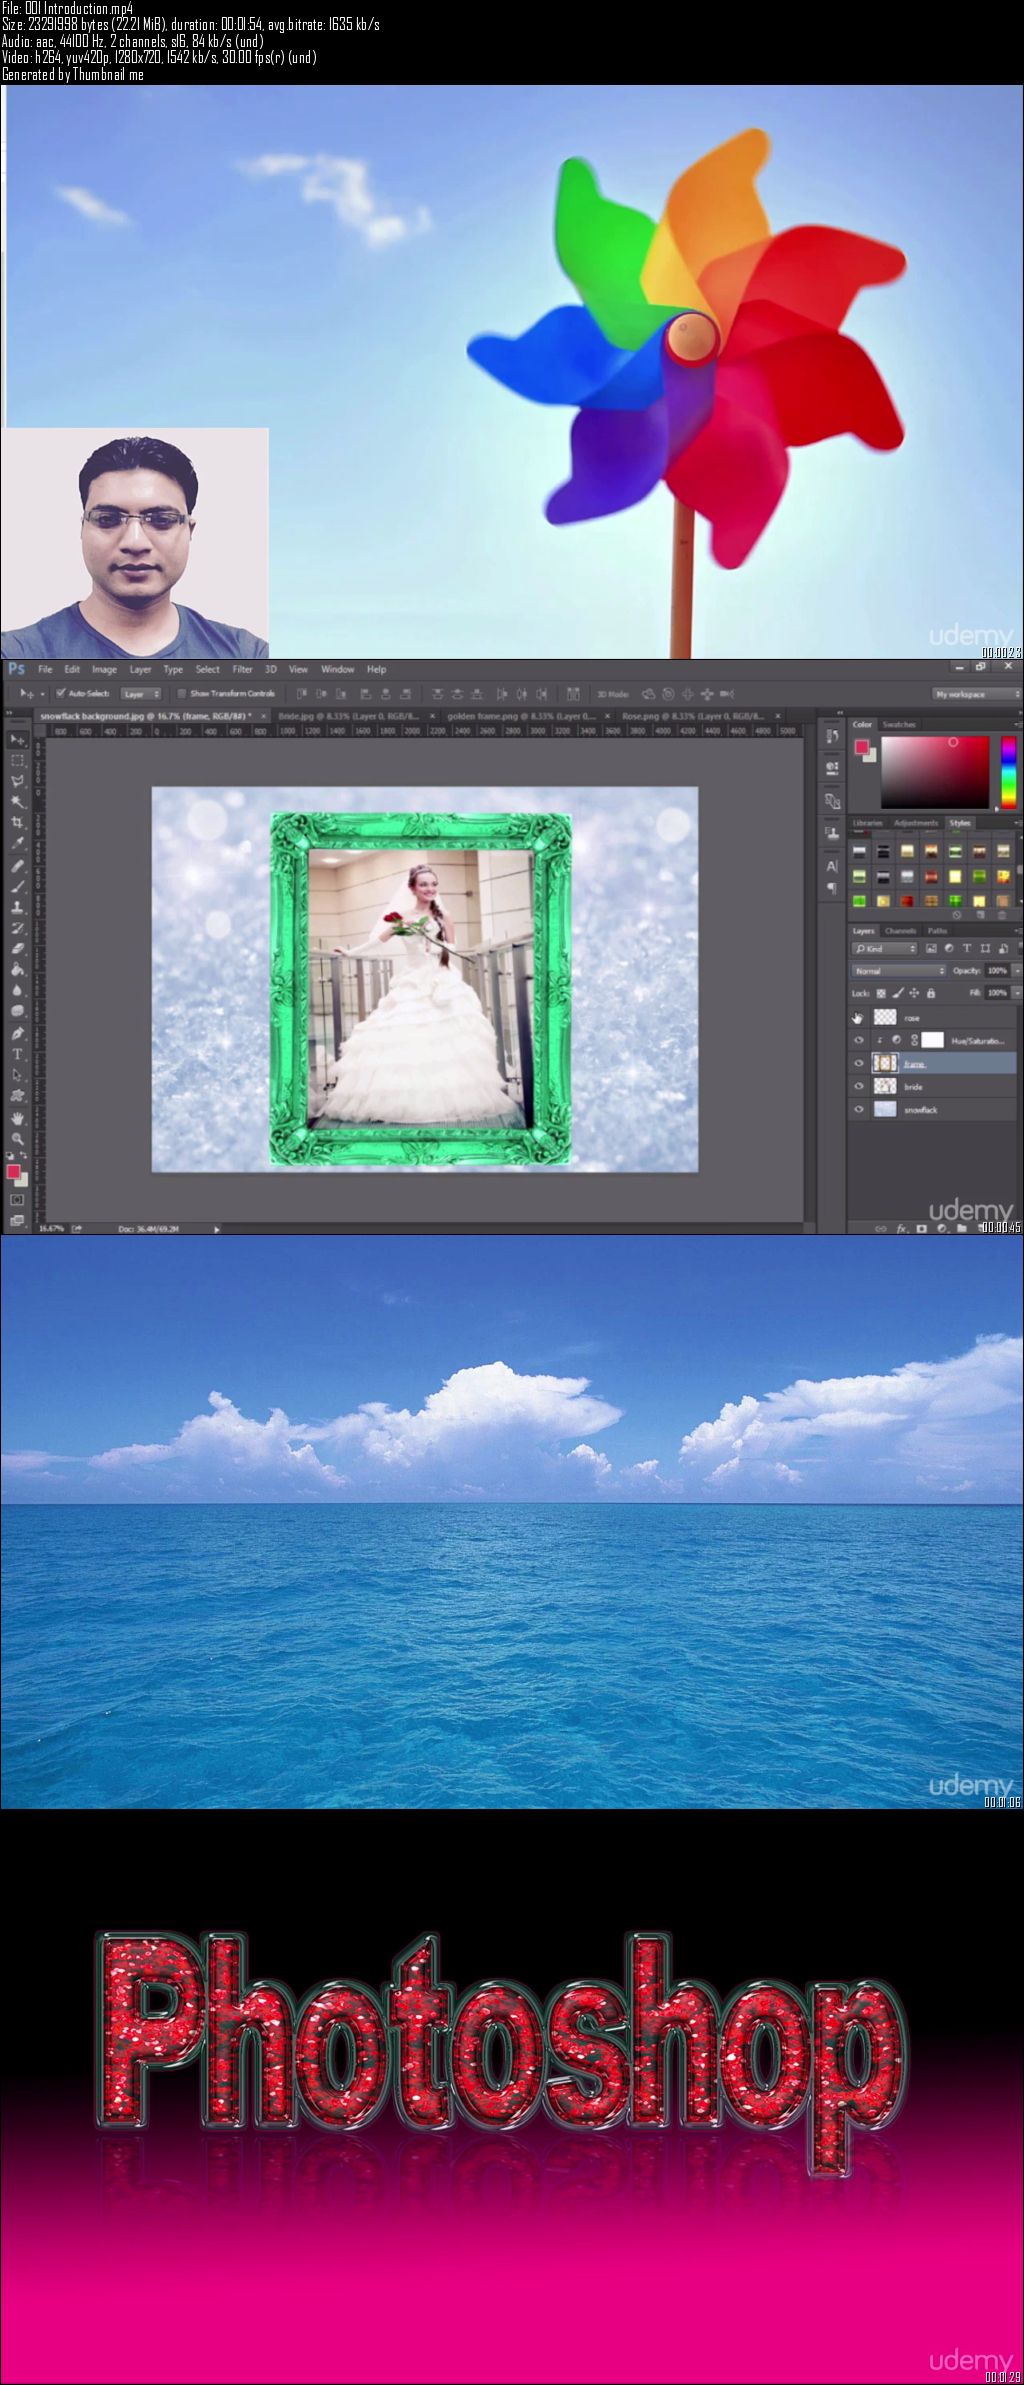Click add layer mask icon
The image size is (1024, 2385).
[921, 1228]
